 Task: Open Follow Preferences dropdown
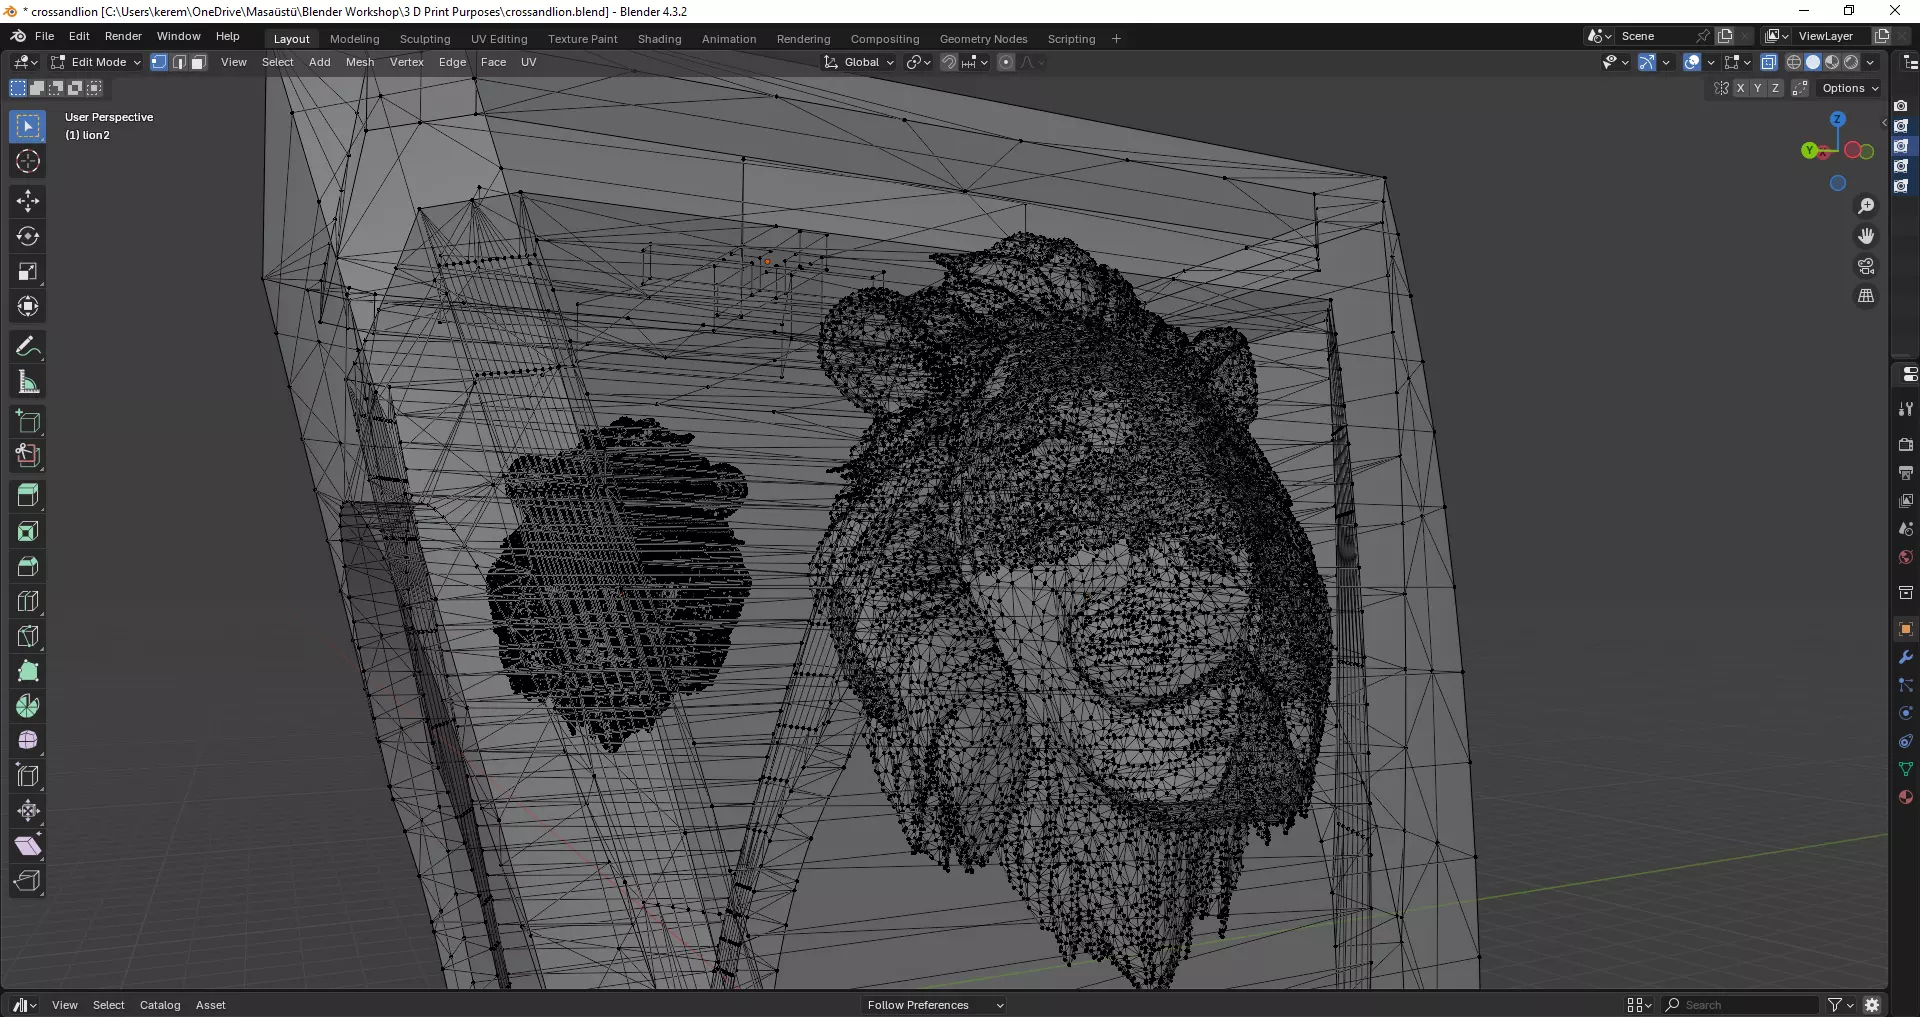coord(934,1005)
